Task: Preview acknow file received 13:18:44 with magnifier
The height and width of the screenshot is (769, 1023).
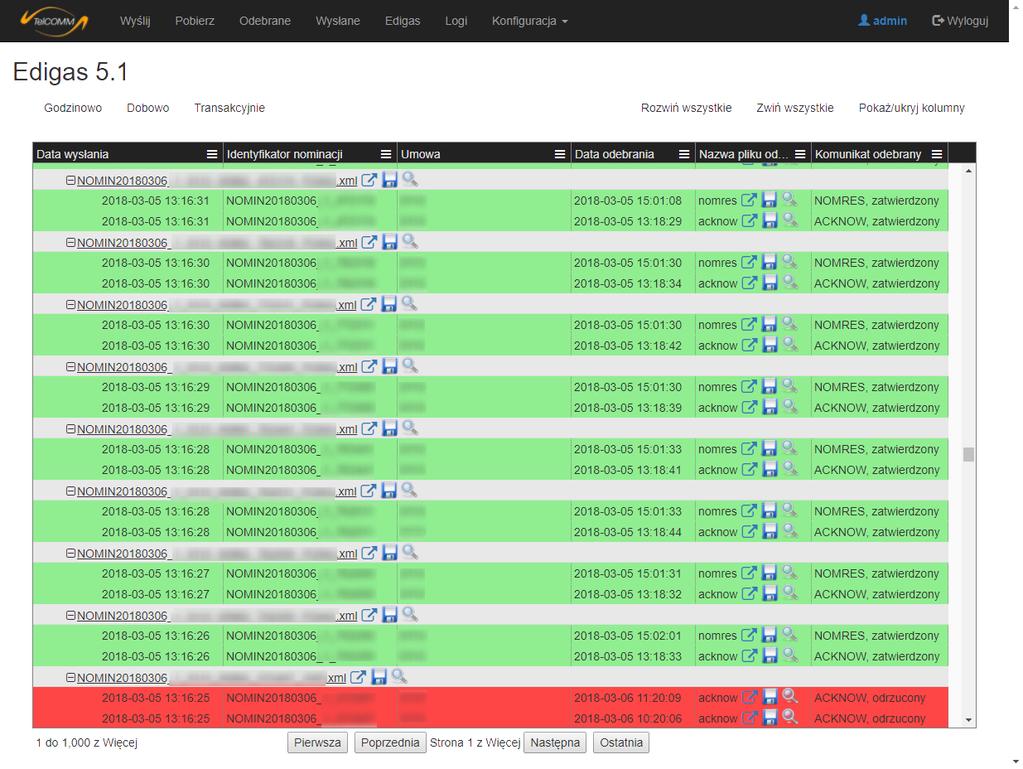Action: 789,530
